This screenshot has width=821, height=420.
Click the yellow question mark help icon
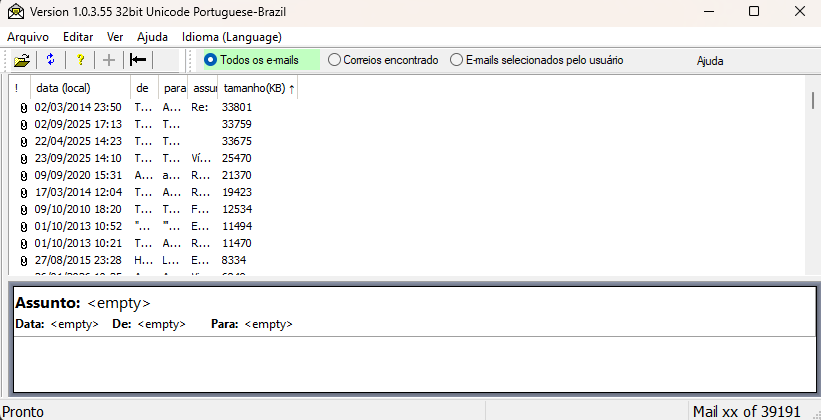(x=80, y=60)
